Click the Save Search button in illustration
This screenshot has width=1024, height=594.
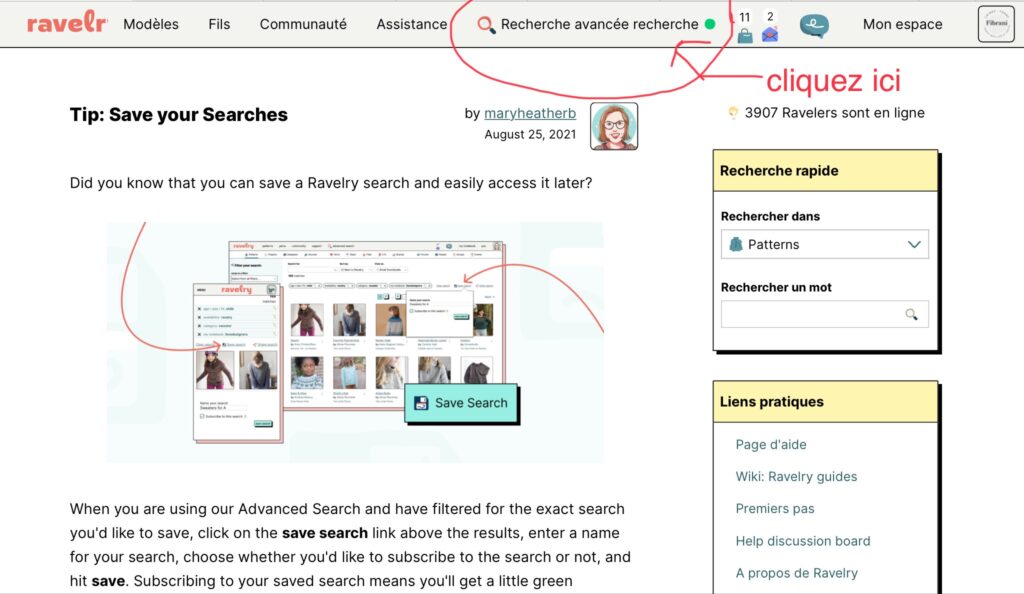(461, 403)
